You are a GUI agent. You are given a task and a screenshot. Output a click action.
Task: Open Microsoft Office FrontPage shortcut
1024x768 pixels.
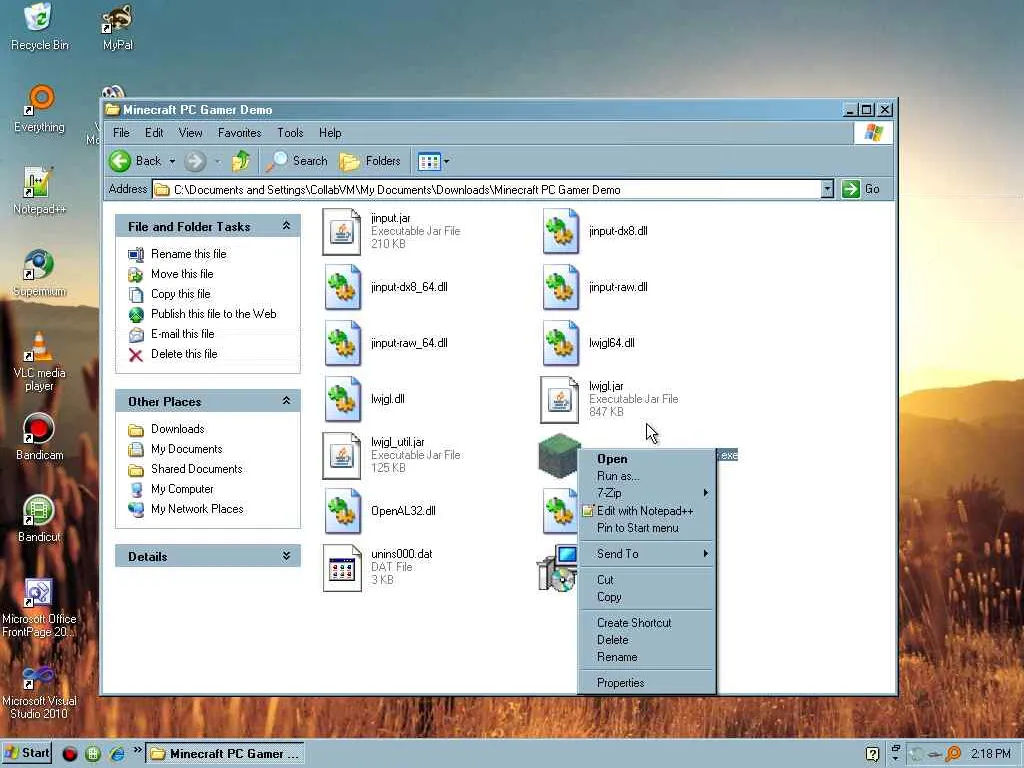tap(39, 608)
